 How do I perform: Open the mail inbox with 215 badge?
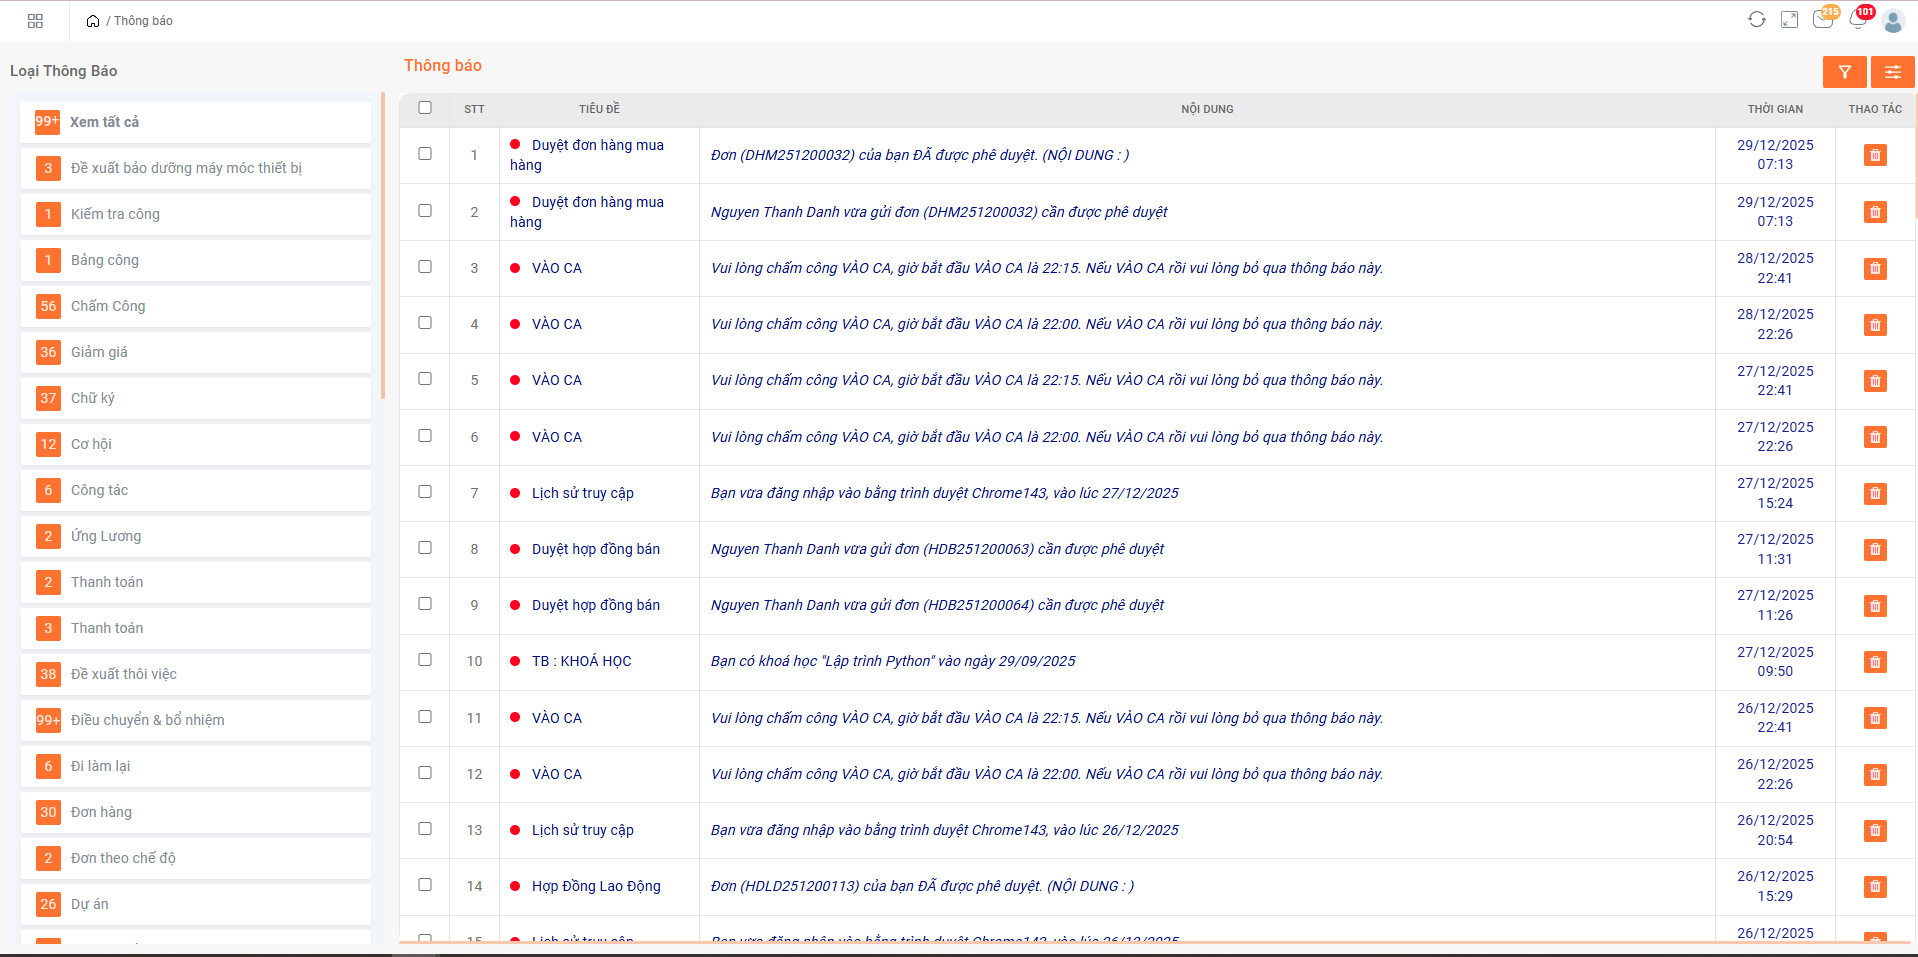[x=1822, y=20]
